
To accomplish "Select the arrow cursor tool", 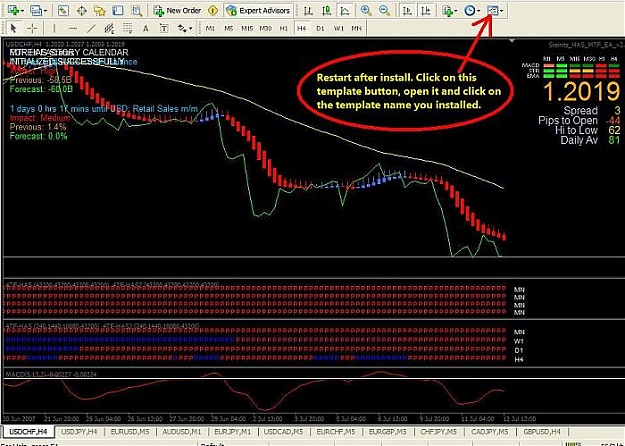I will click(14, 28).
